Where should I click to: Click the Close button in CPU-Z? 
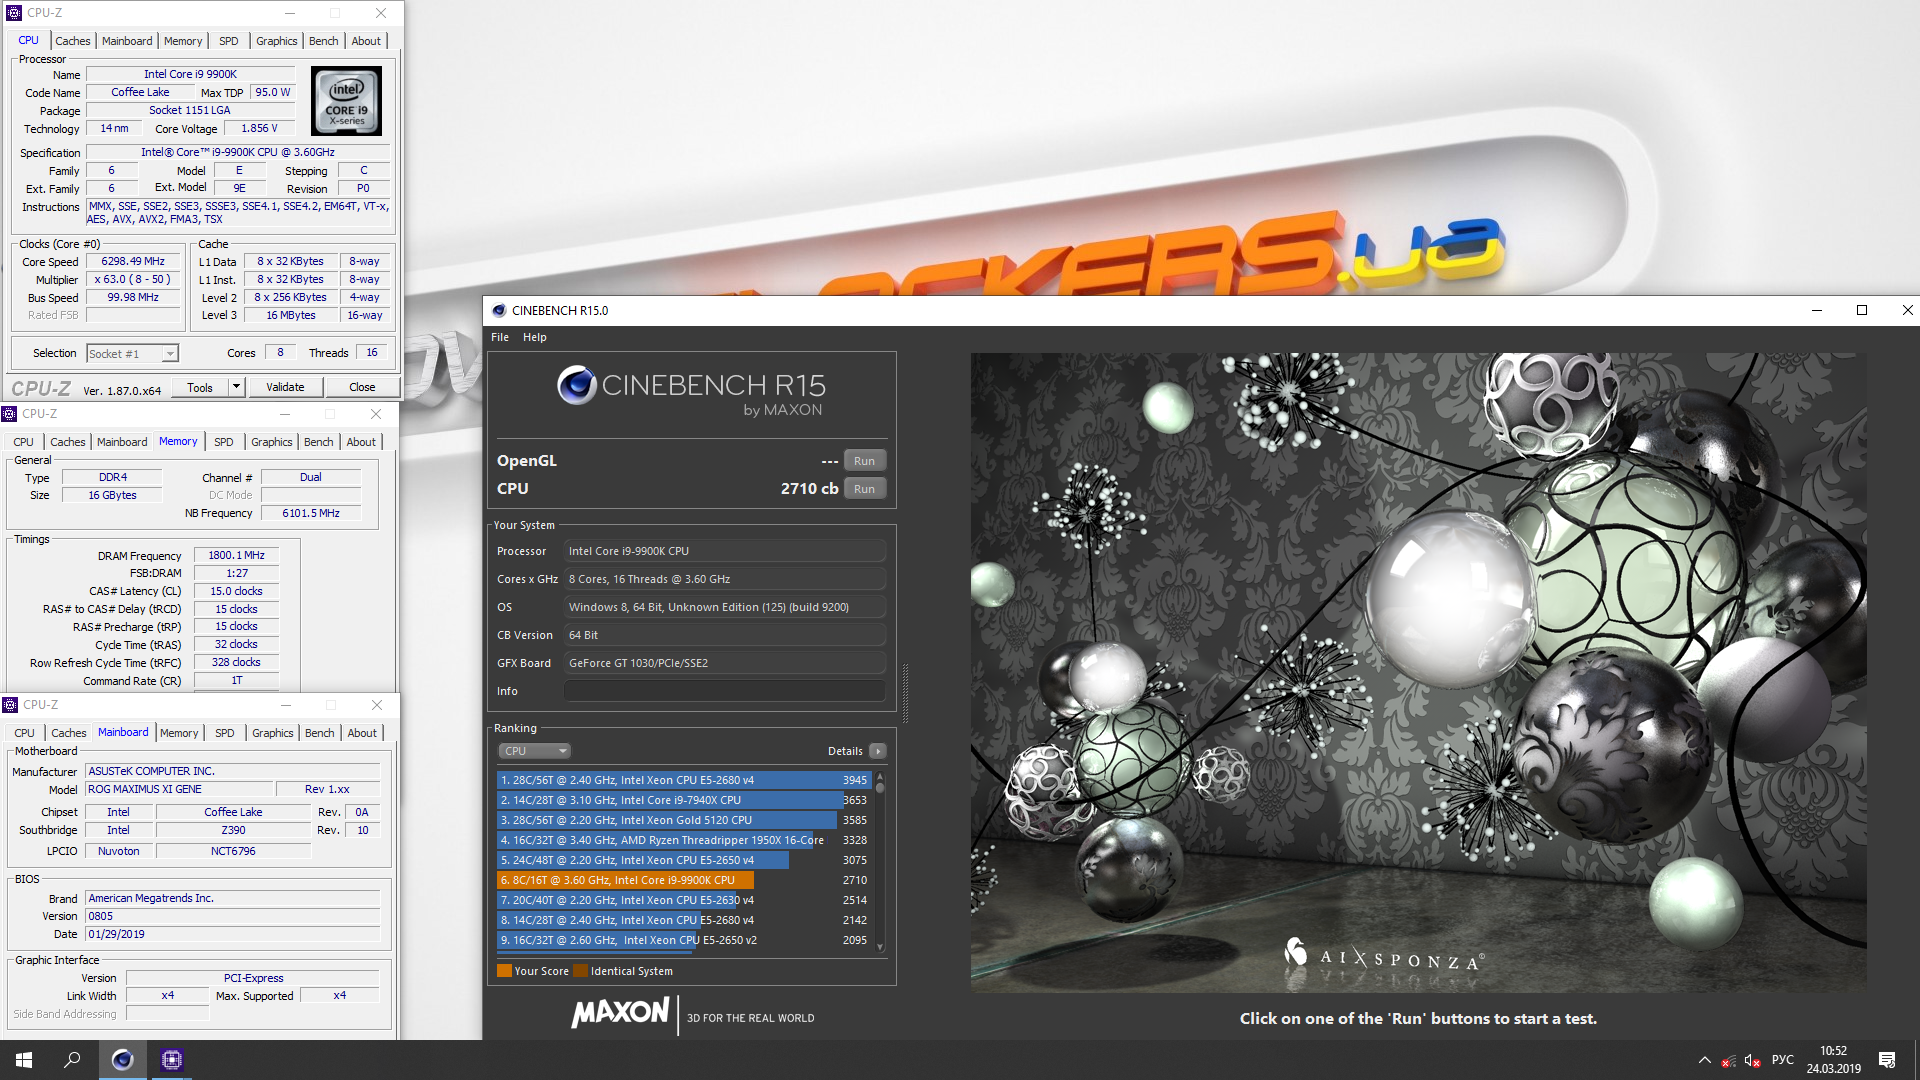click(362, 387)
